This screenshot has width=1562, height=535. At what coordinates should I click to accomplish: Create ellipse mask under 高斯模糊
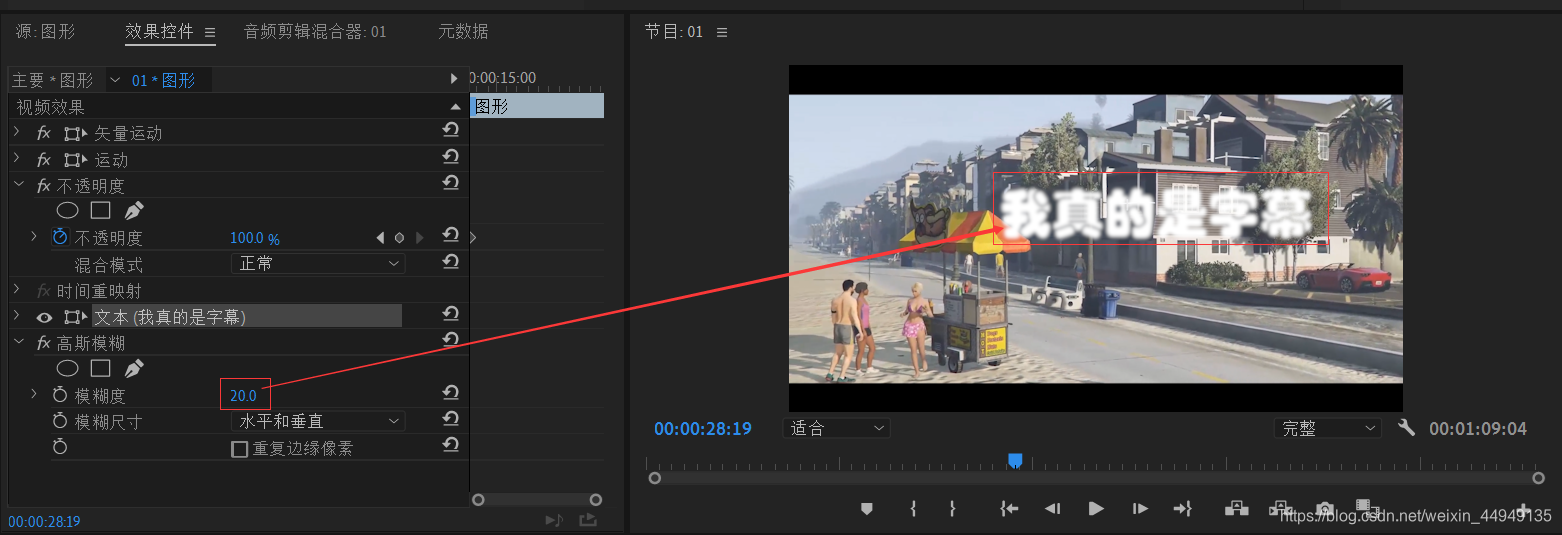tap(67, 369)
